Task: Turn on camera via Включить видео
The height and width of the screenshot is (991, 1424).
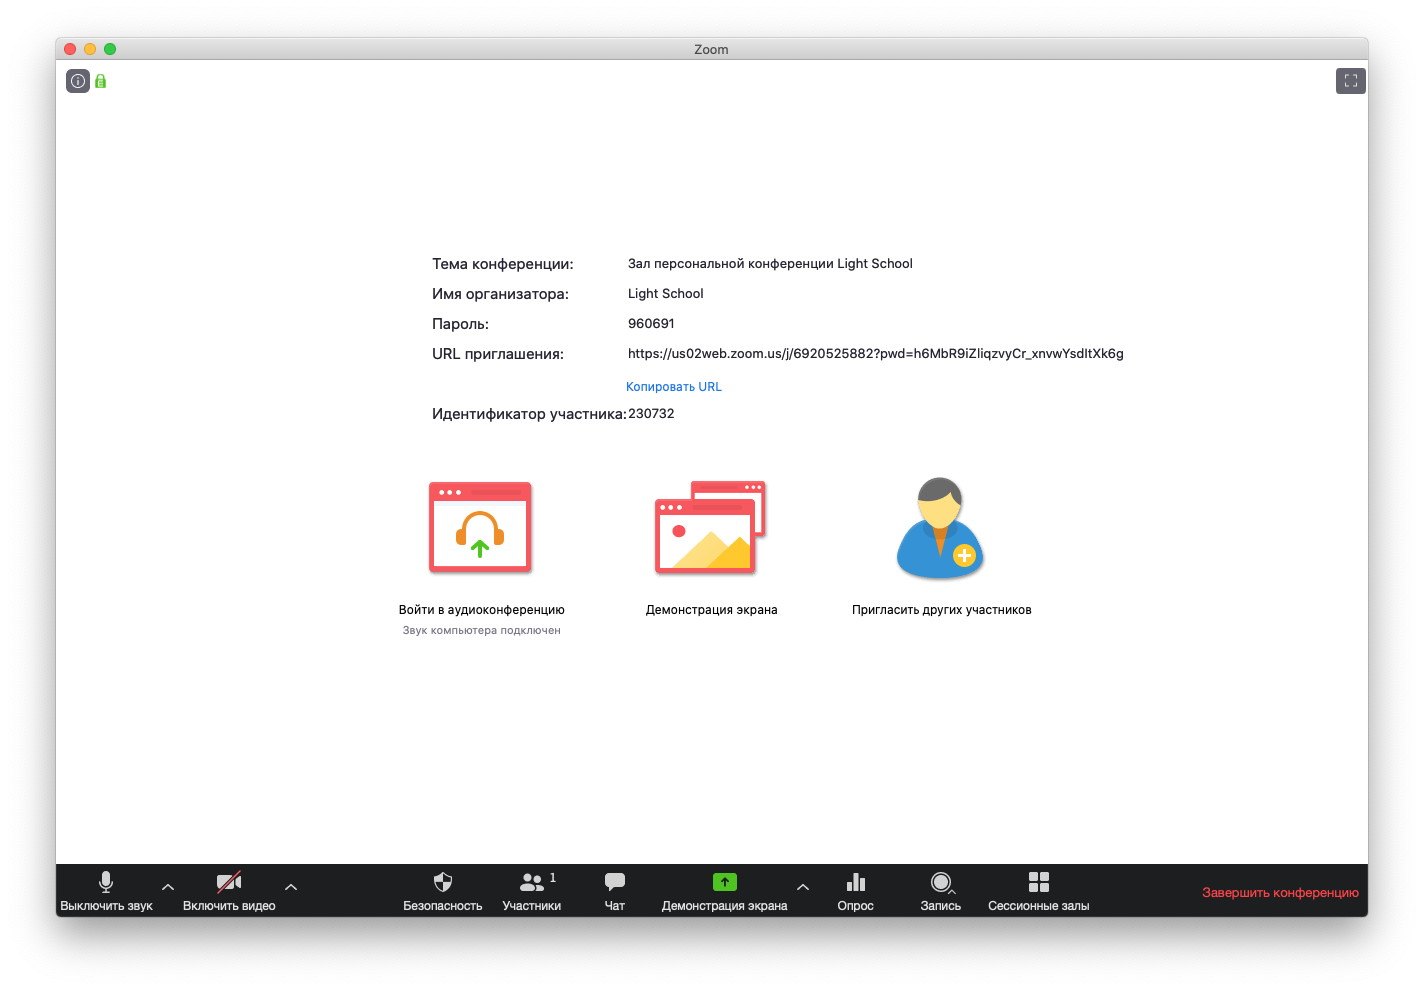Action: (x=229, y=891)
